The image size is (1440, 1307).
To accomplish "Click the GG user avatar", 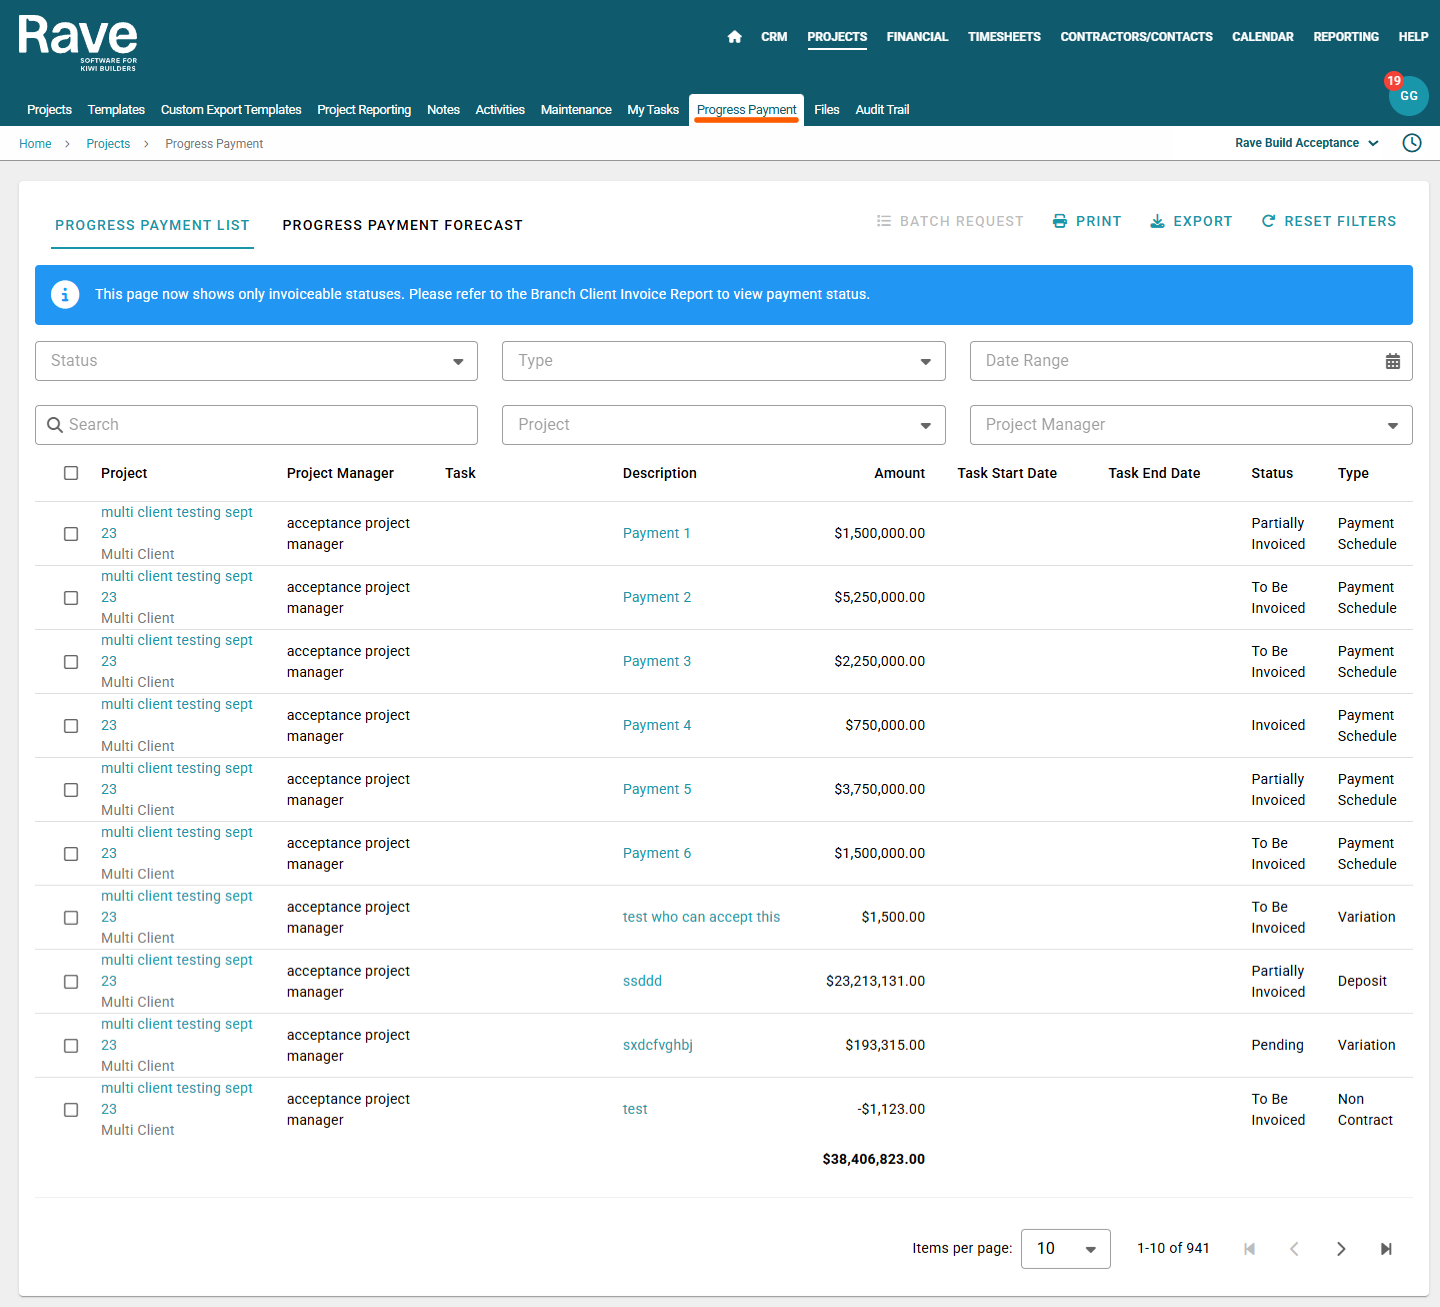I will [x=1408, y=96].
